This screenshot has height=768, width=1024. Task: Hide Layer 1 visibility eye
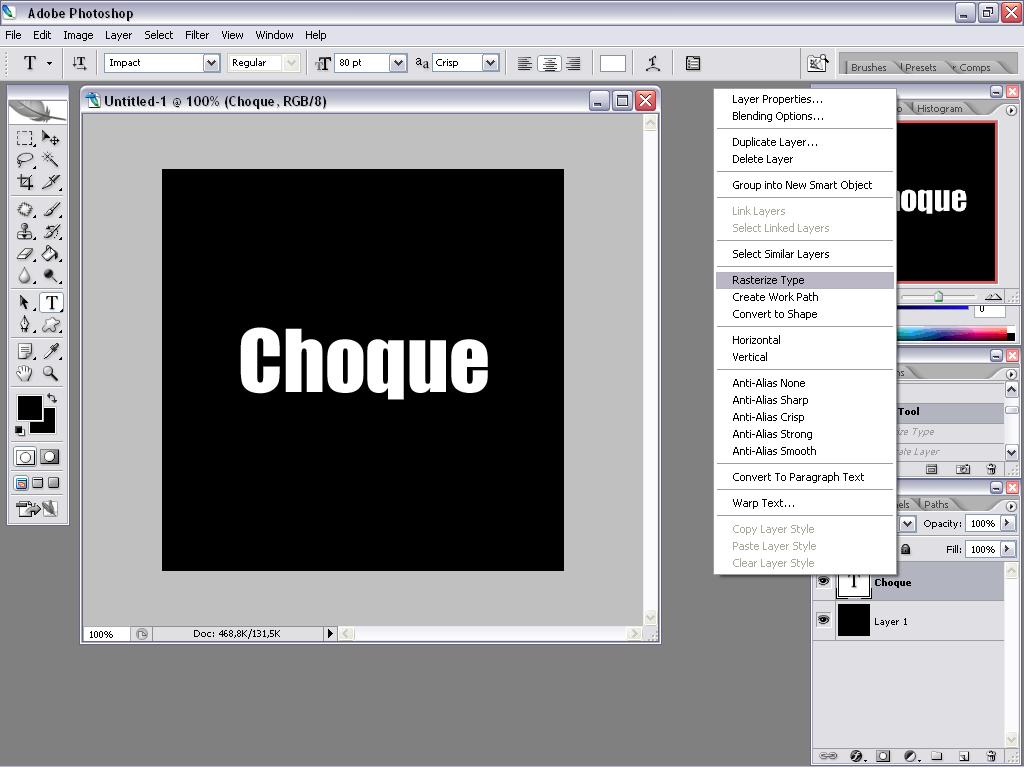pos(824,620)
